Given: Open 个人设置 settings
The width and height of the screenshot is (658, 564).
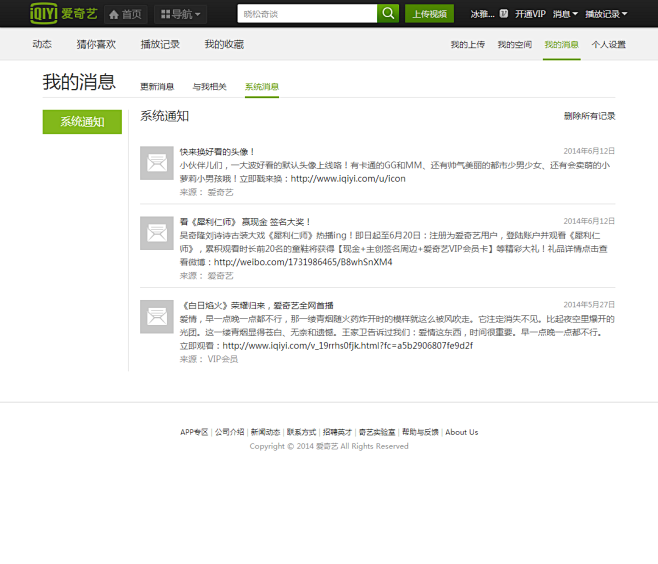Looking at the screenshot, I should [608, 44].
